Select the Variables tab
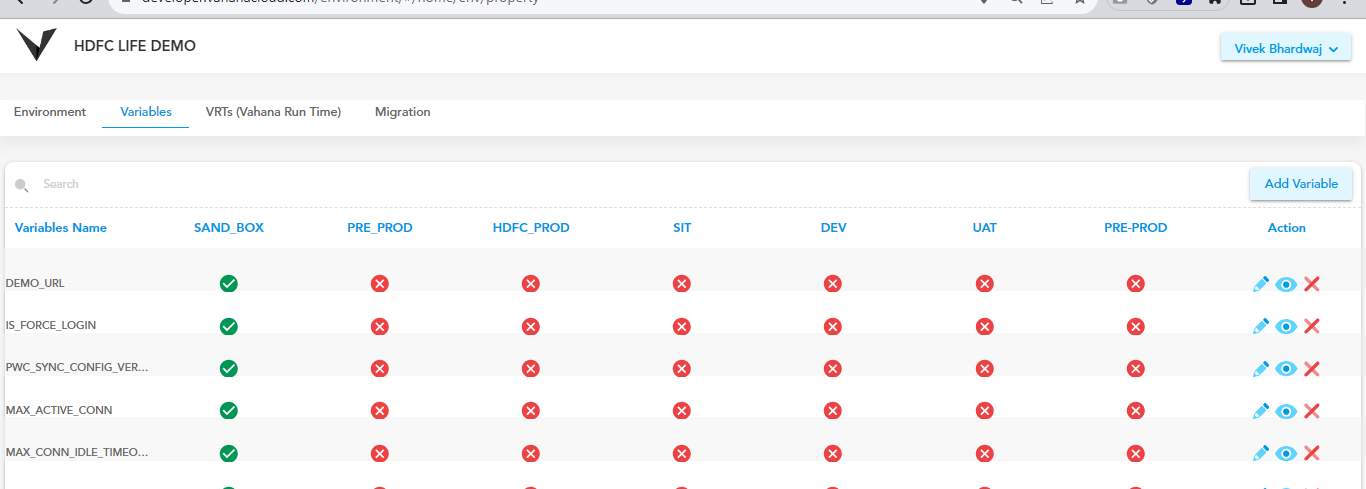The image size is (1366, 489). [x=146, y=112]
